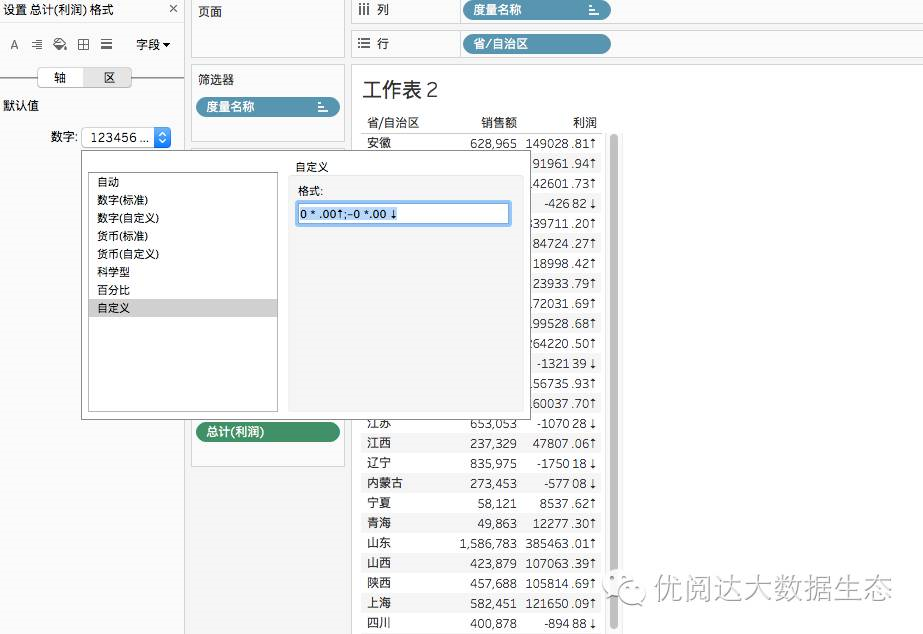
Task: Select 科学型 number format option
Action: (113, 272)
